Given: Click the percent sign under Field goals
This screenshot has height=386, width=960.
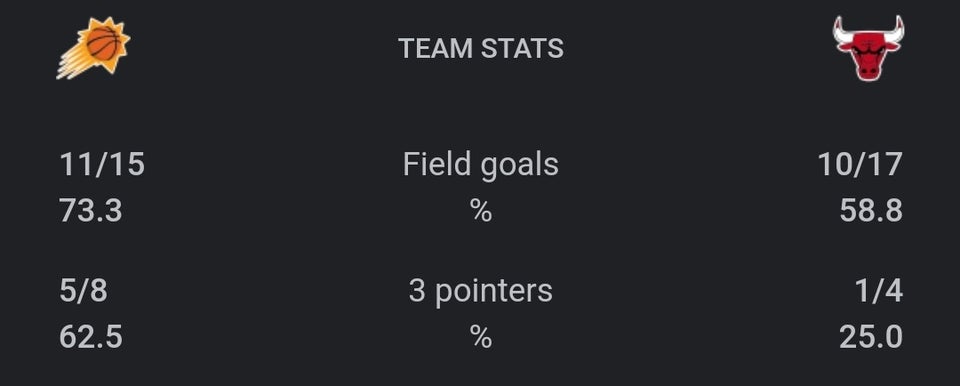Looking at the screenshot, I should (x=481, y=211).
